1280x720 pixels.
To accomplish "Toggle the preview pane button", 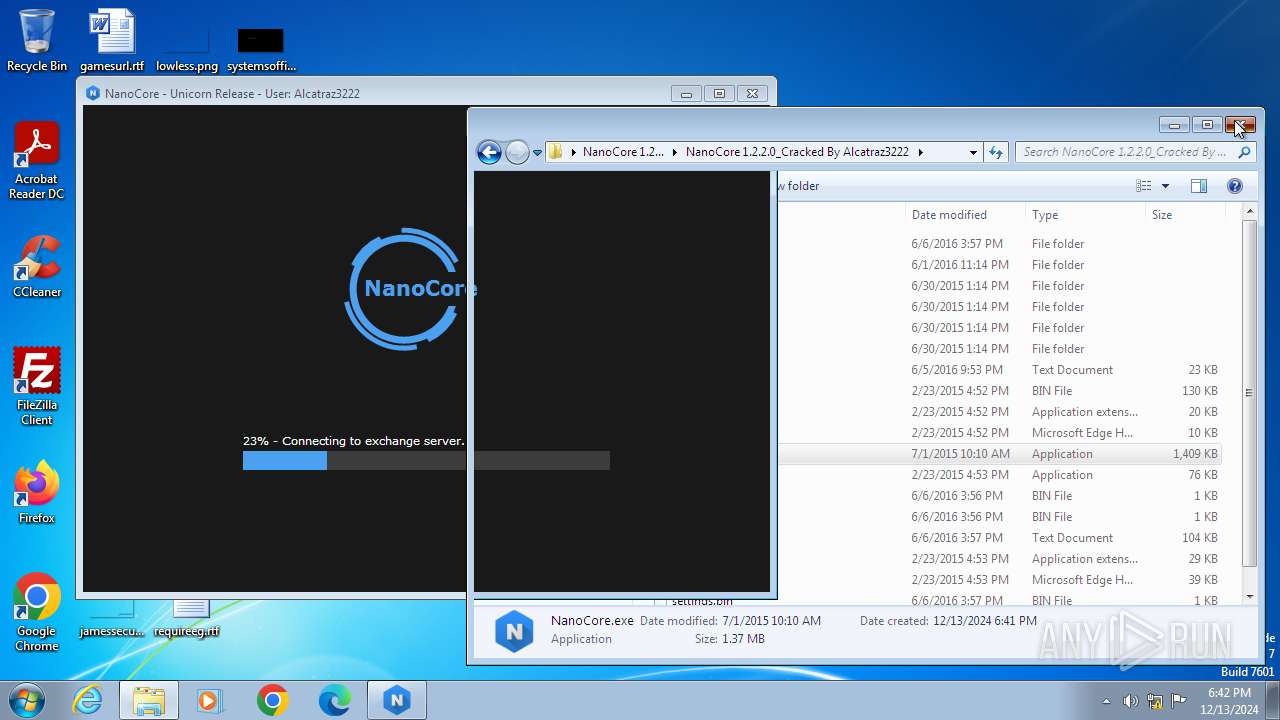I will (x=1199, y=186).
